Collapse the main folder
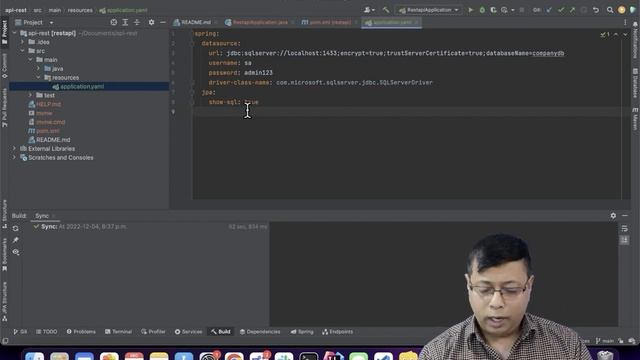Screen dimensions: 640x360 click(x=31, y=60)
